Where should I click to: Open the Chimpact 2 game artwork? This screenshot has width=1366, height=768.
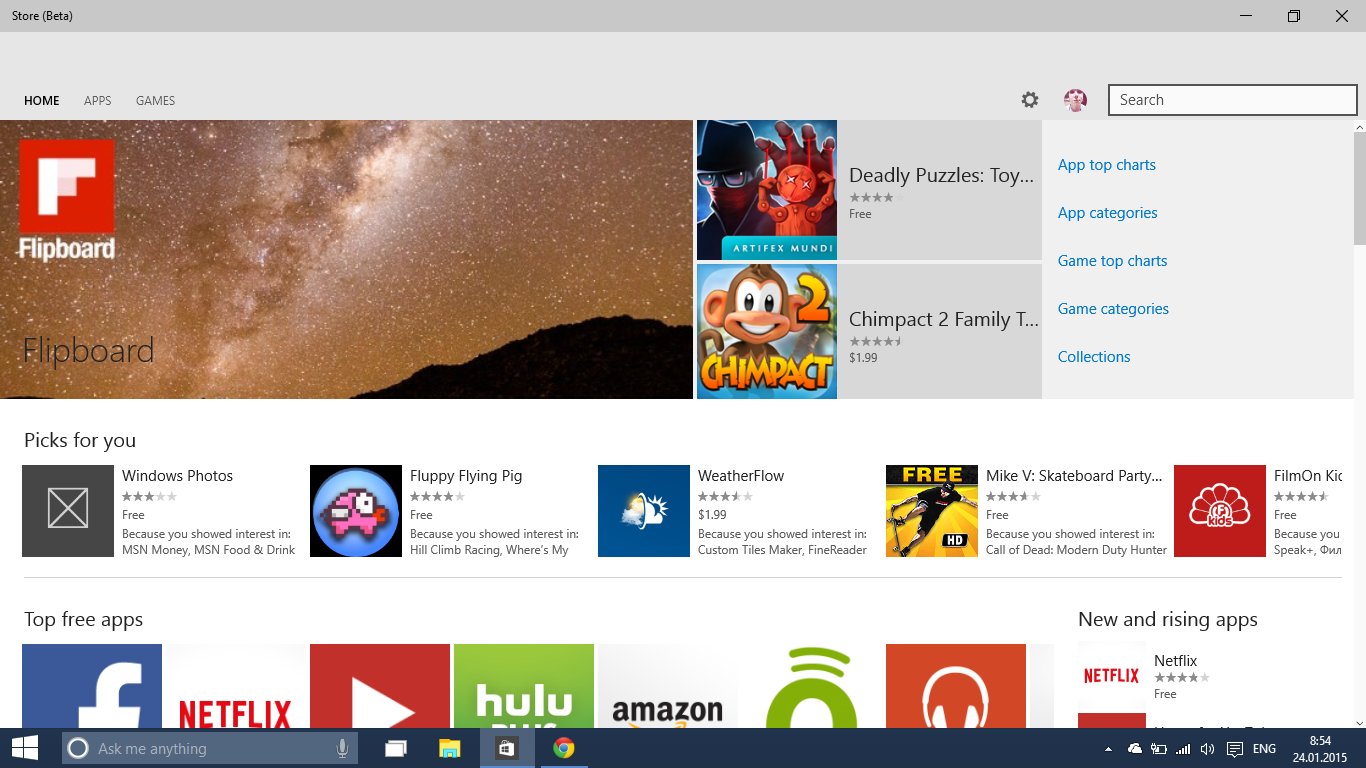767,331
